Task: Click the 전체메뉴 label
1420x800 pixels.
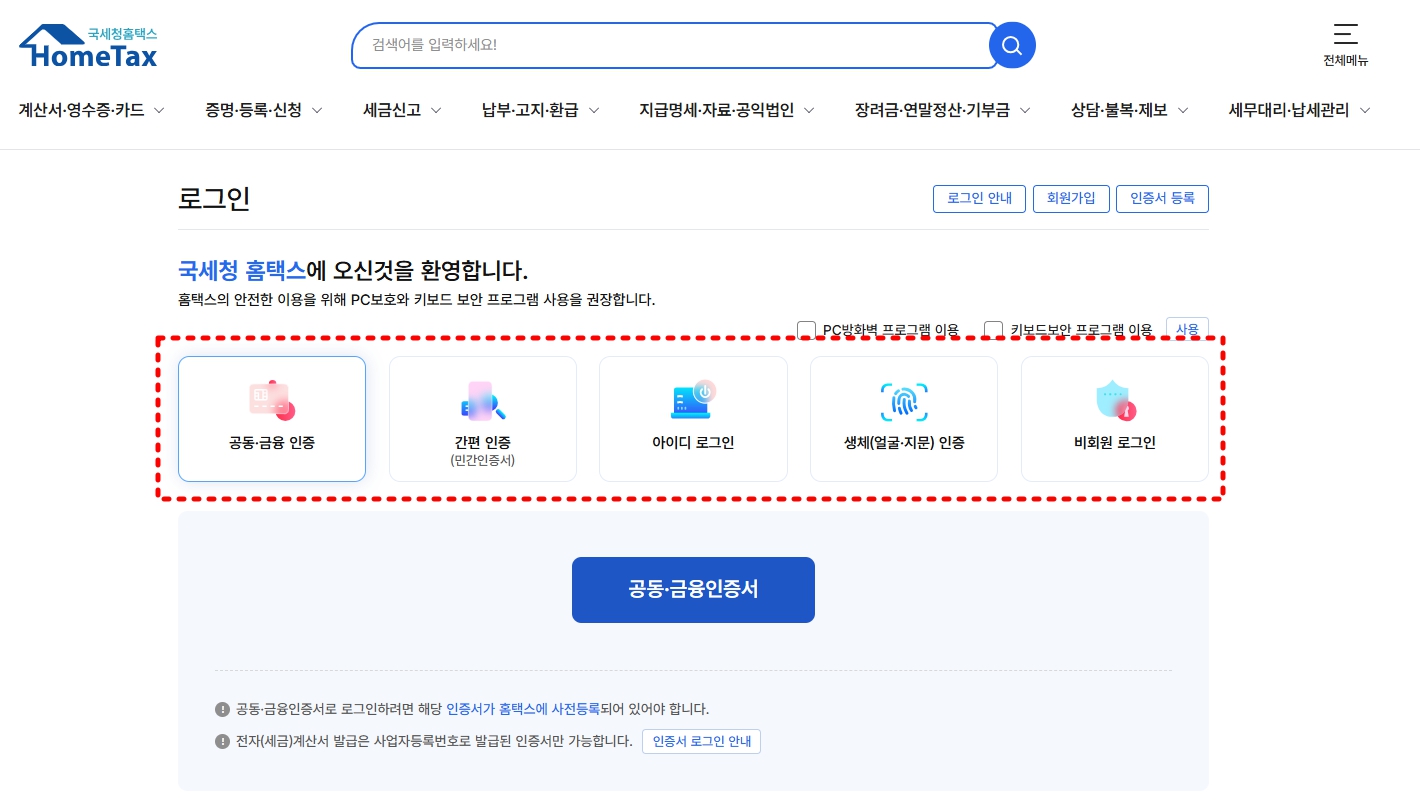Action: 1346,60
